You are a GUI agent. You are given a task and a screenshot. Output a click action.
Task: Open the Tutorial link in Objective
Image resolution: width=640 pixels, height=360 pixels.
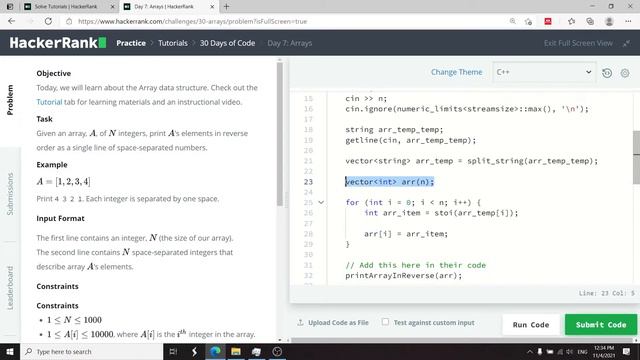49,102
